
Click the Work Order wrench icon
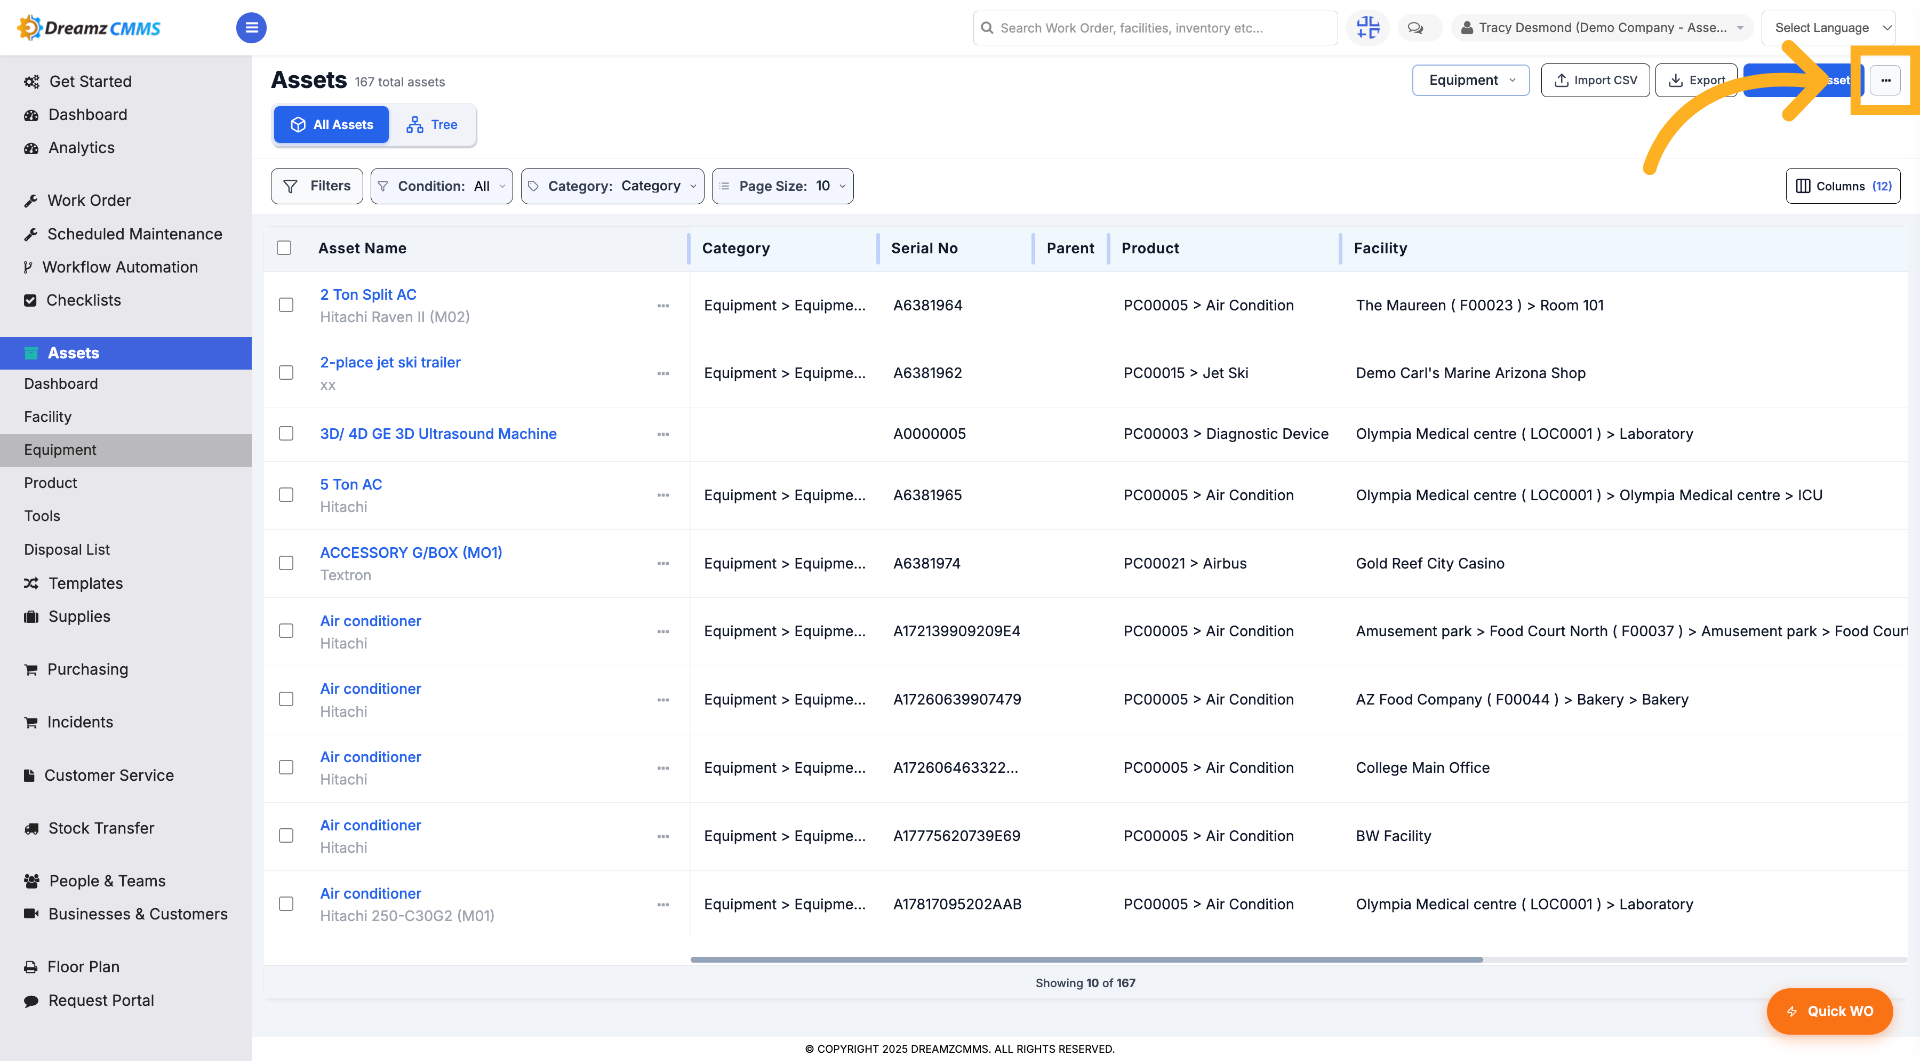pos(31,201)
